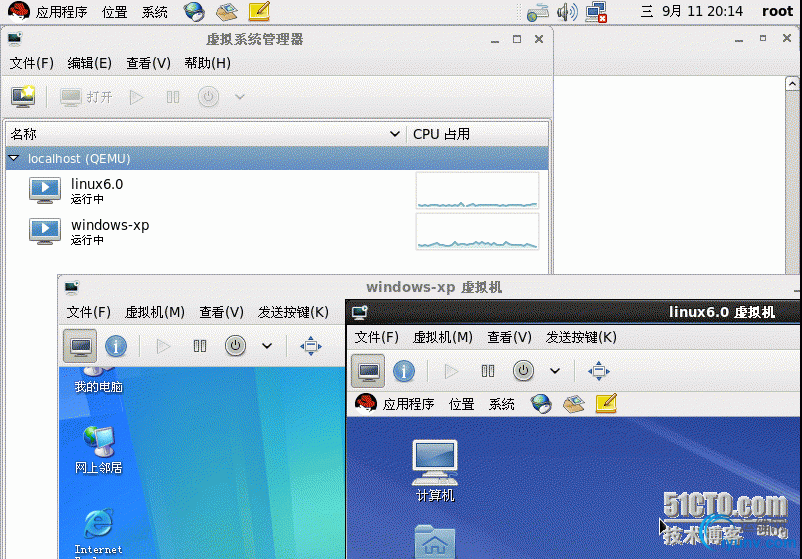Click the windows-xp CPU usage graph
The height and width of the screenshot is (559, 802).
pos(477,232)
